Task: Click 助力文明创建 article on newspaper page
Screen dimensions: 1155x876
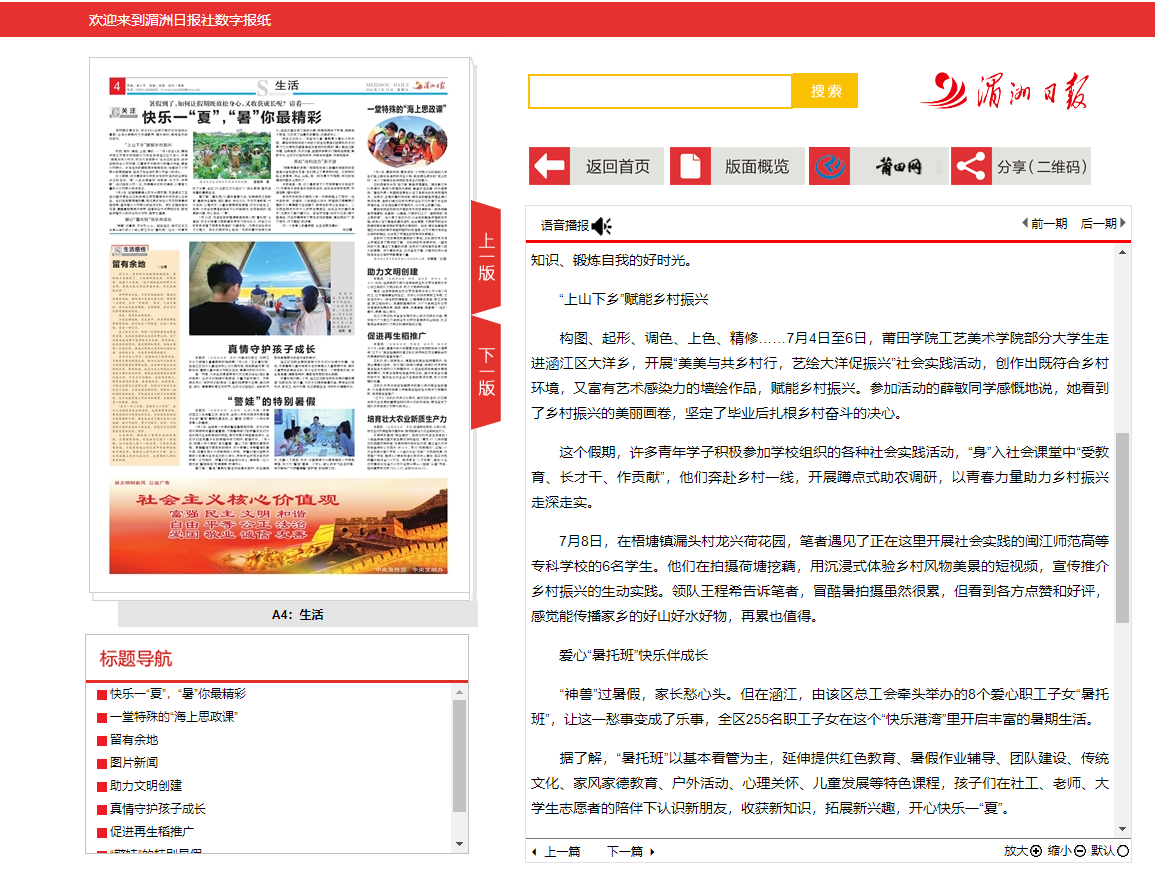Action: pyautogui.click(x=407, y=295)
